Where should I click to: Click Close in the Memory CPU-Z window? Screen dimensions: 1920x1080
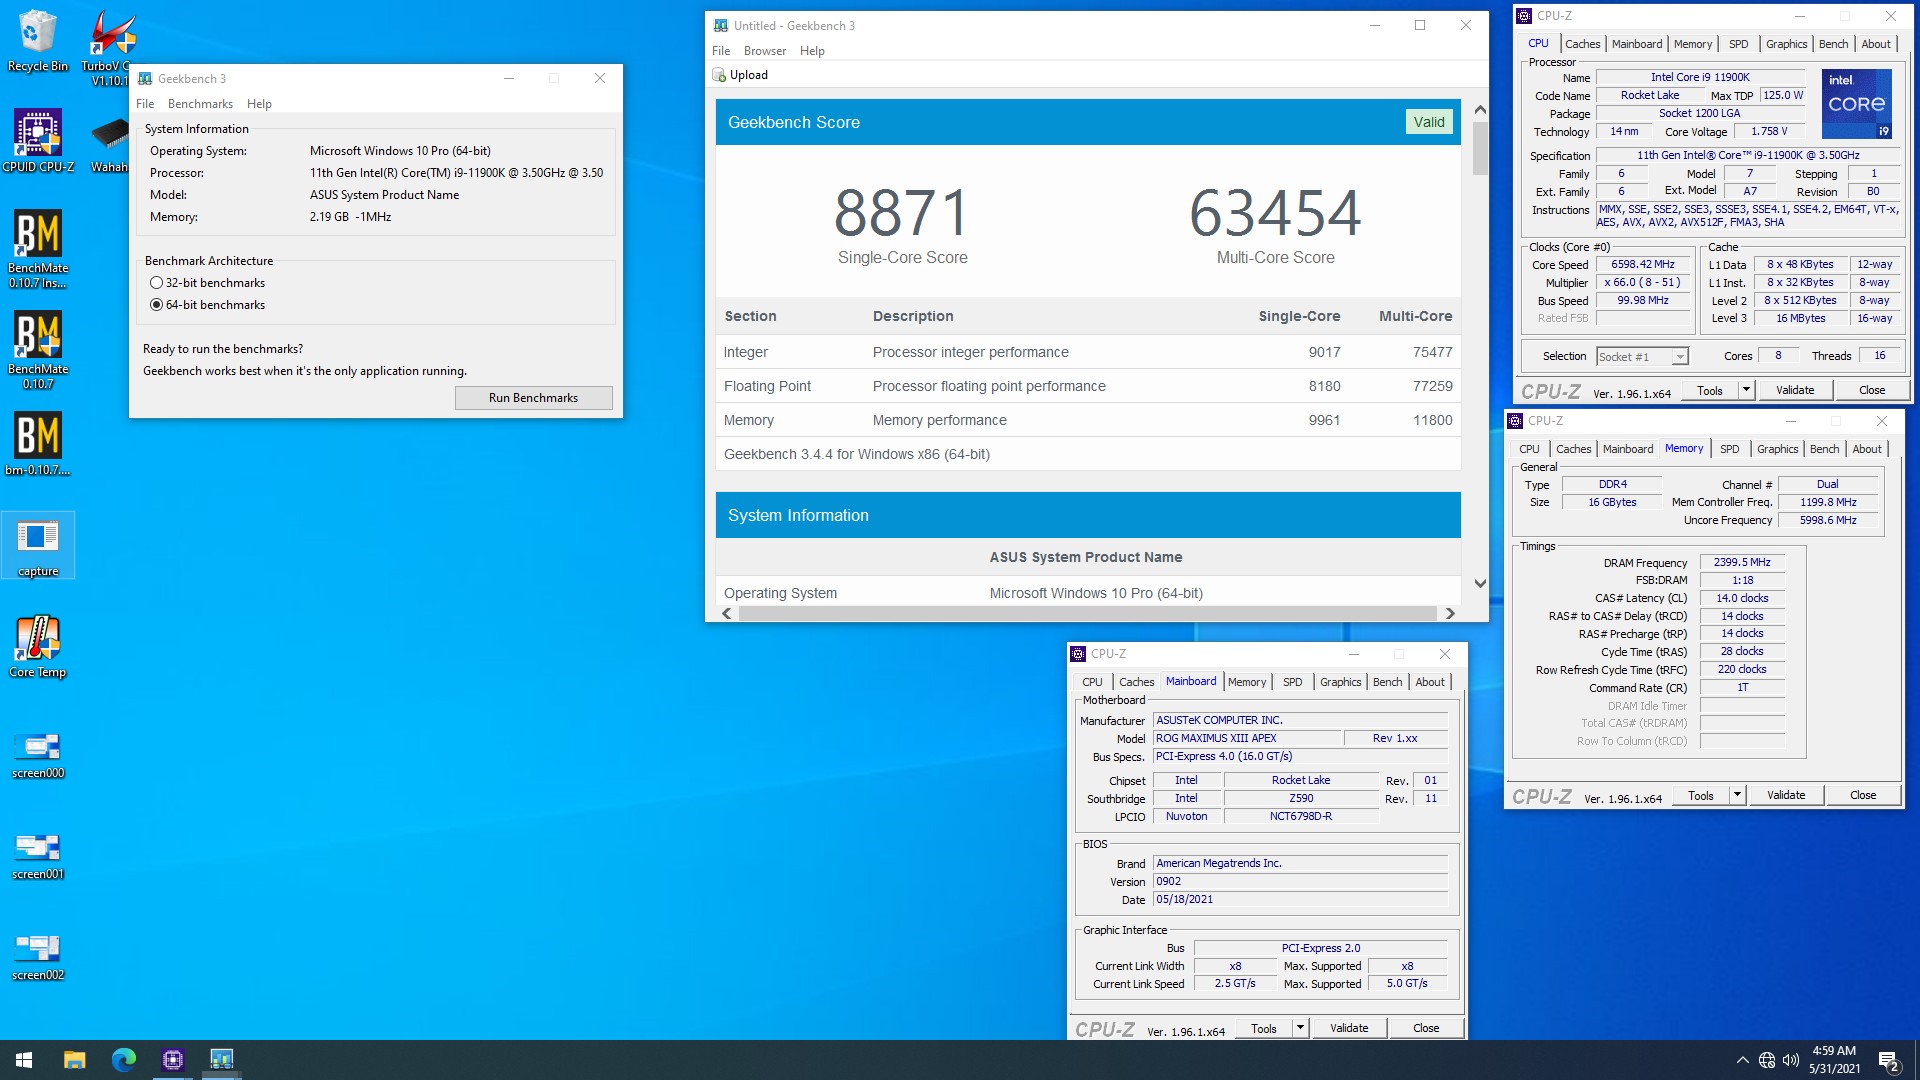(x=1863, y=795)
